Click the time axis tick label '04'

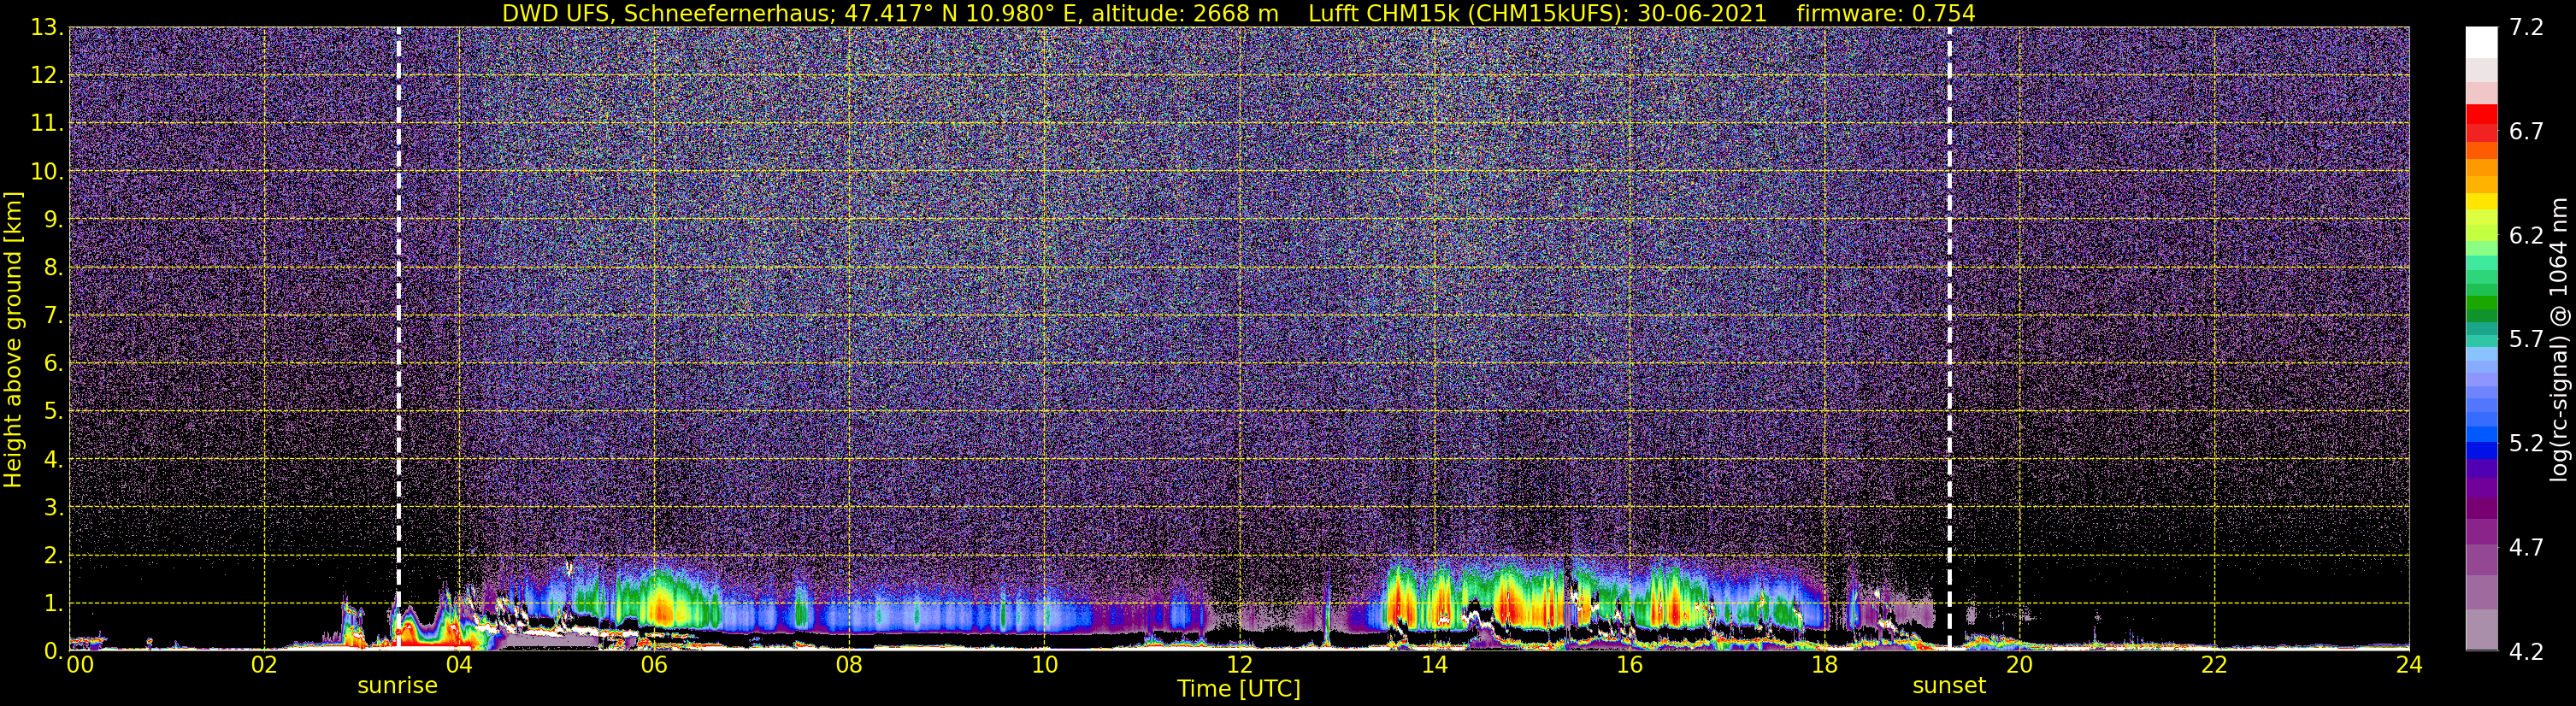pyautogui.click(x=459, y=665)
